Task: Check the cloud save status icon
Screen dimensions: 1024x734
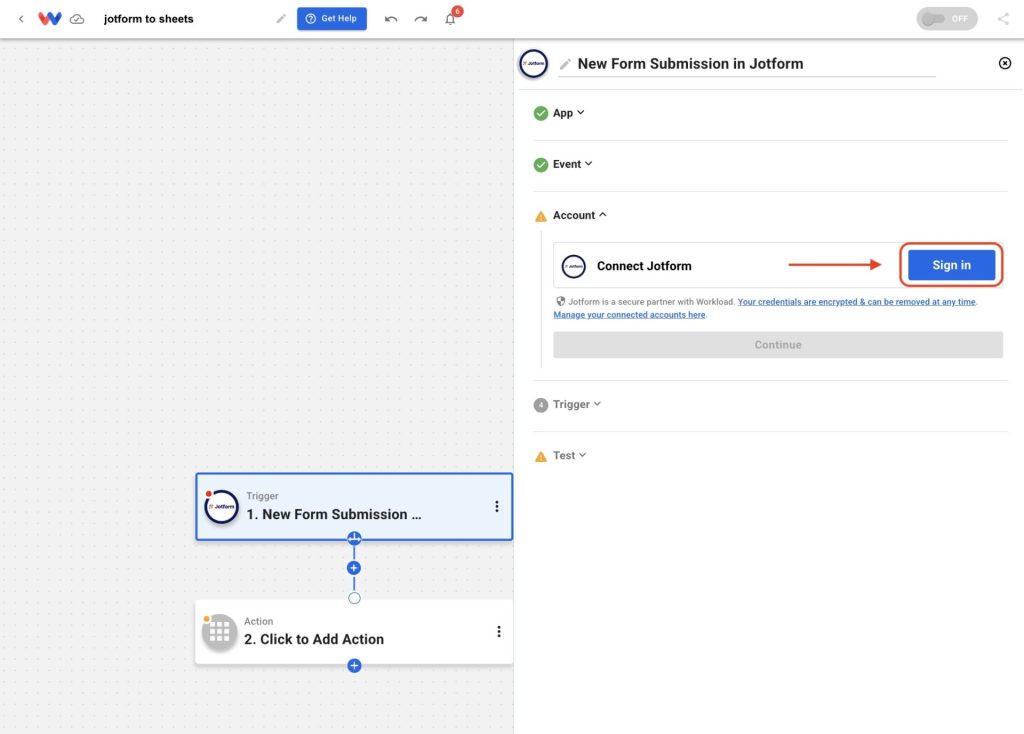Action: click(x=77, y=19)
